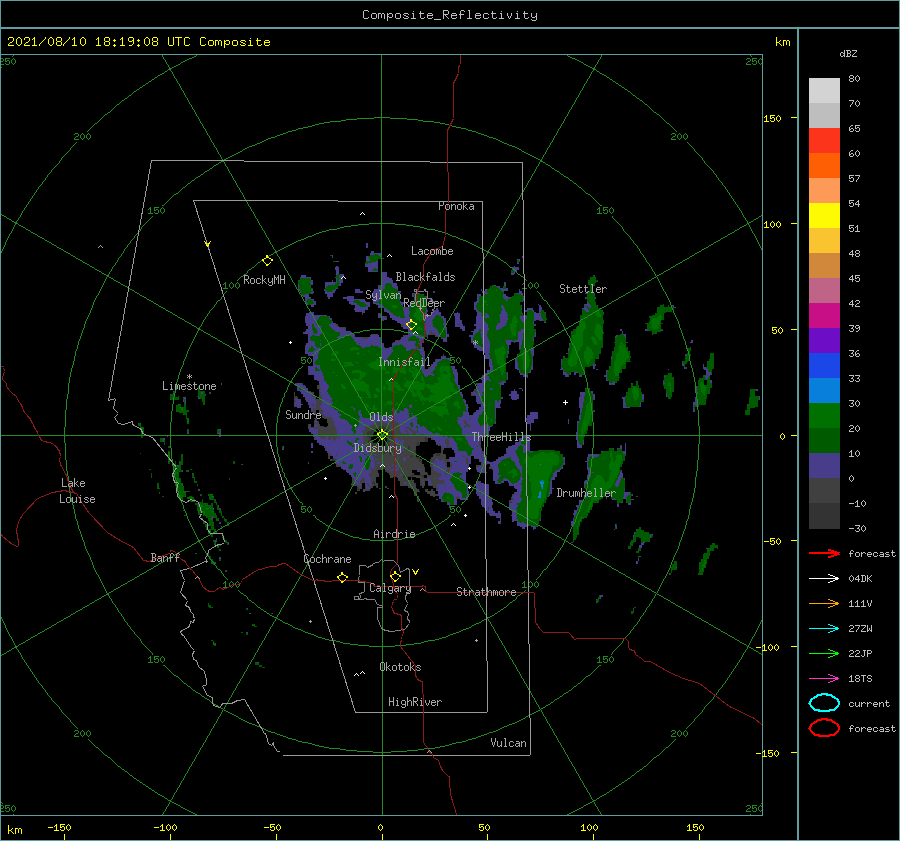Click the purple swatch beside 39 dBZ
Image resolution: width=900 pixels, height=841 pixels.
(x=824, y=340)
